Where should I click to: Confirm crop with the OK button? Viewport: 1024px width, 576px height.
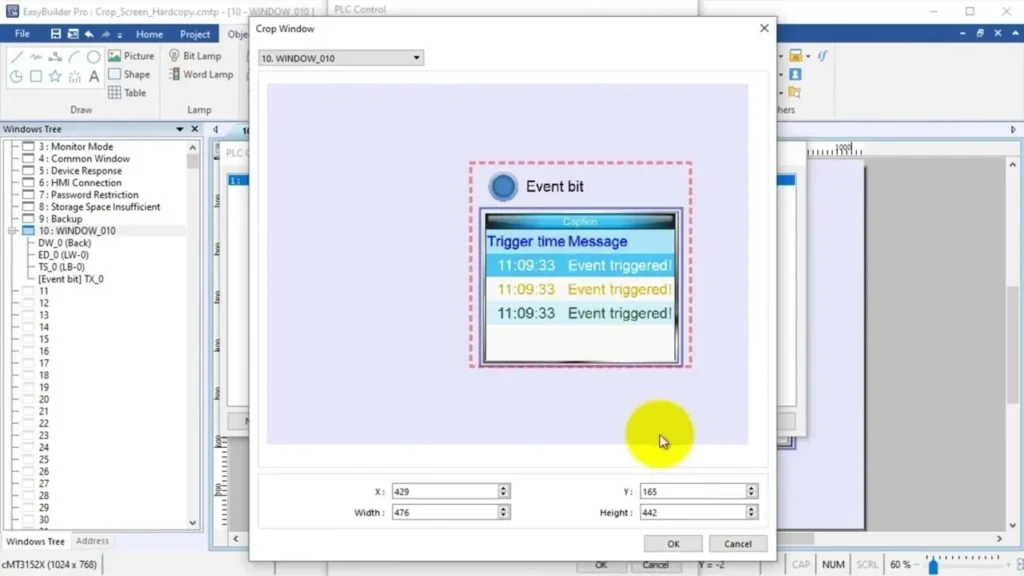(x=673, y=544)
